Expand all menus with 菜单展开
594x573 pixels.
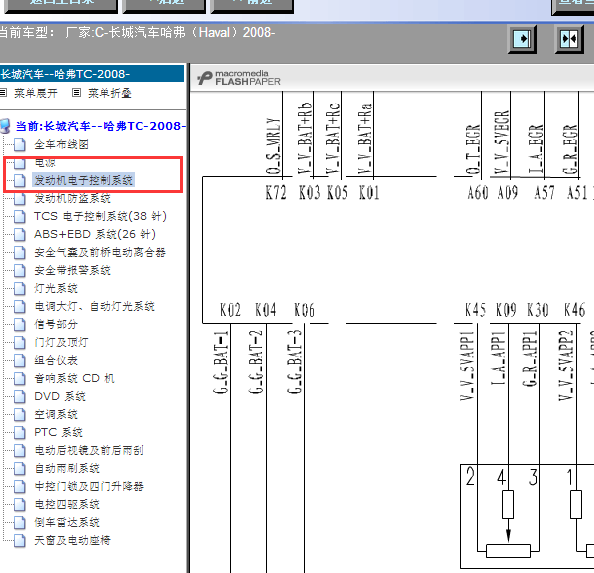36,93
